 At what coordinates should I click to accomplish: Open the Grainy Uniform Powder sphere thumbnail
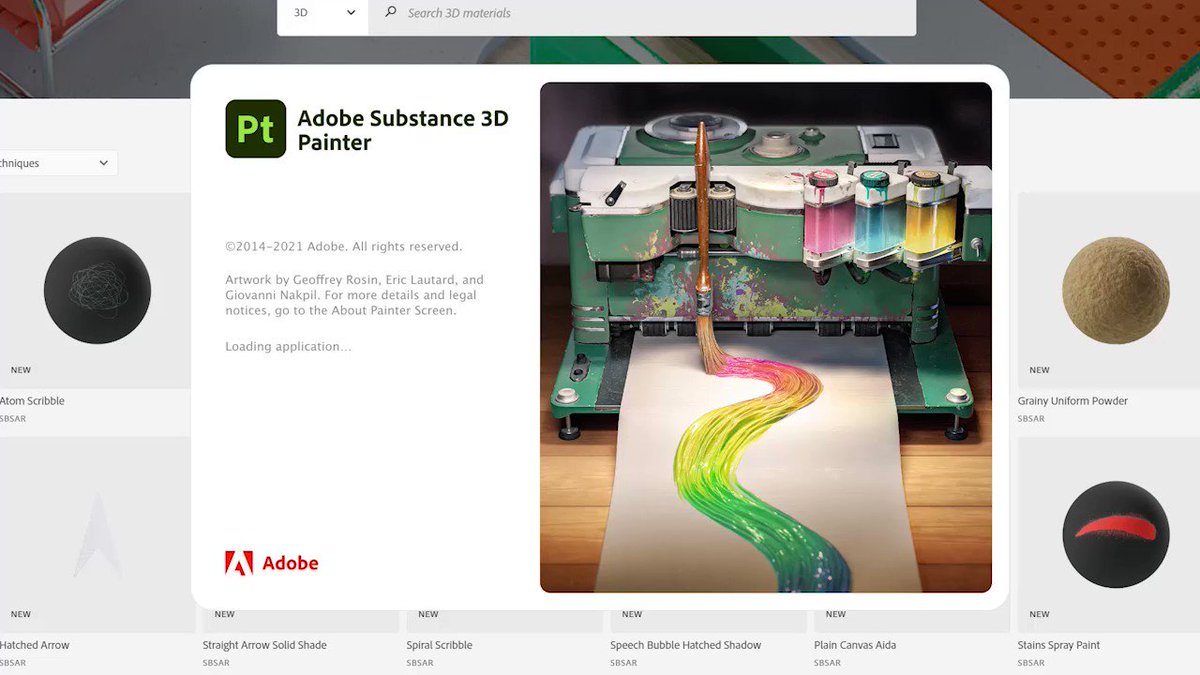coord(1114,290)
